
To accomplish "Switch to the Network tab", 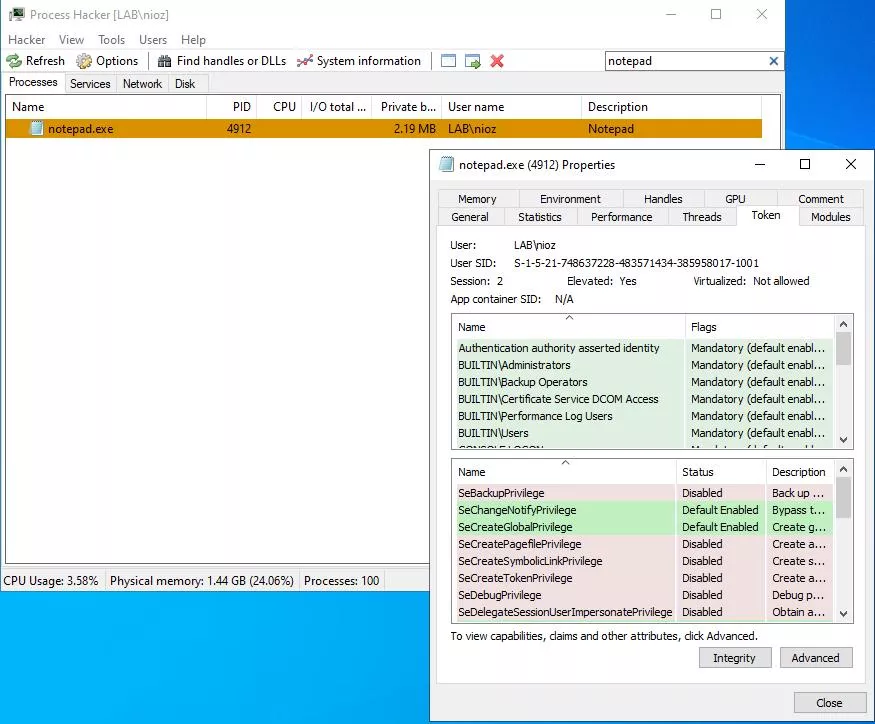I will click(142, 84).
